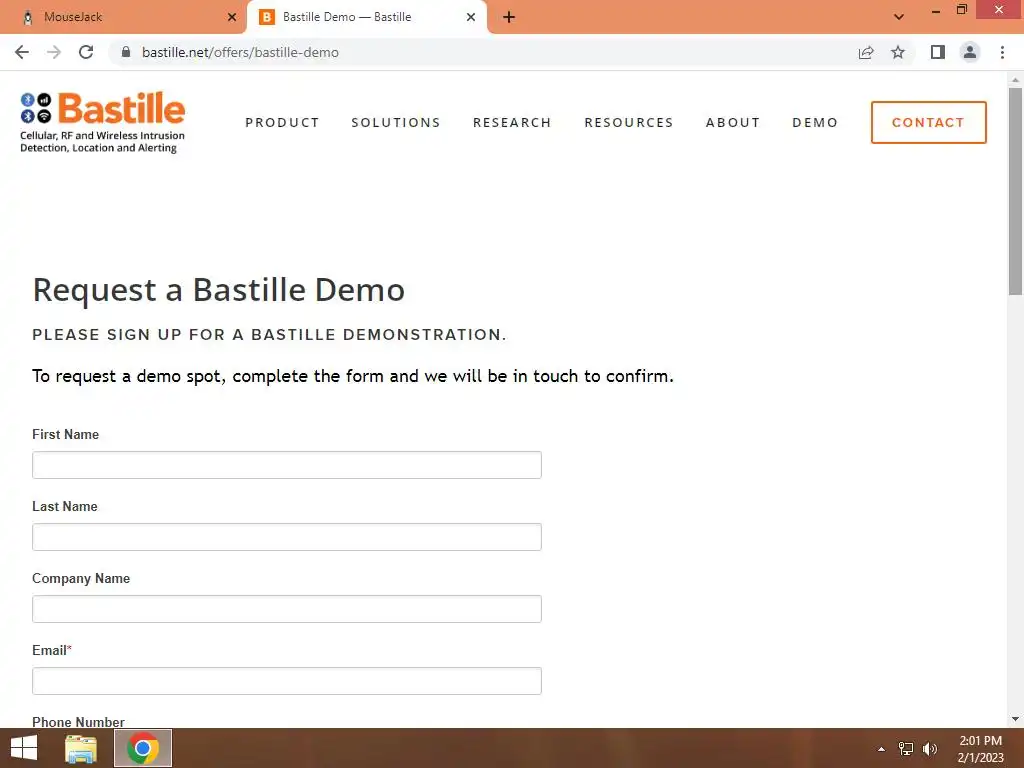The height and width of the screenshot is (768, 1024).
Task: Click the scrollbar up arrow
Action: tap(1015, 80)
